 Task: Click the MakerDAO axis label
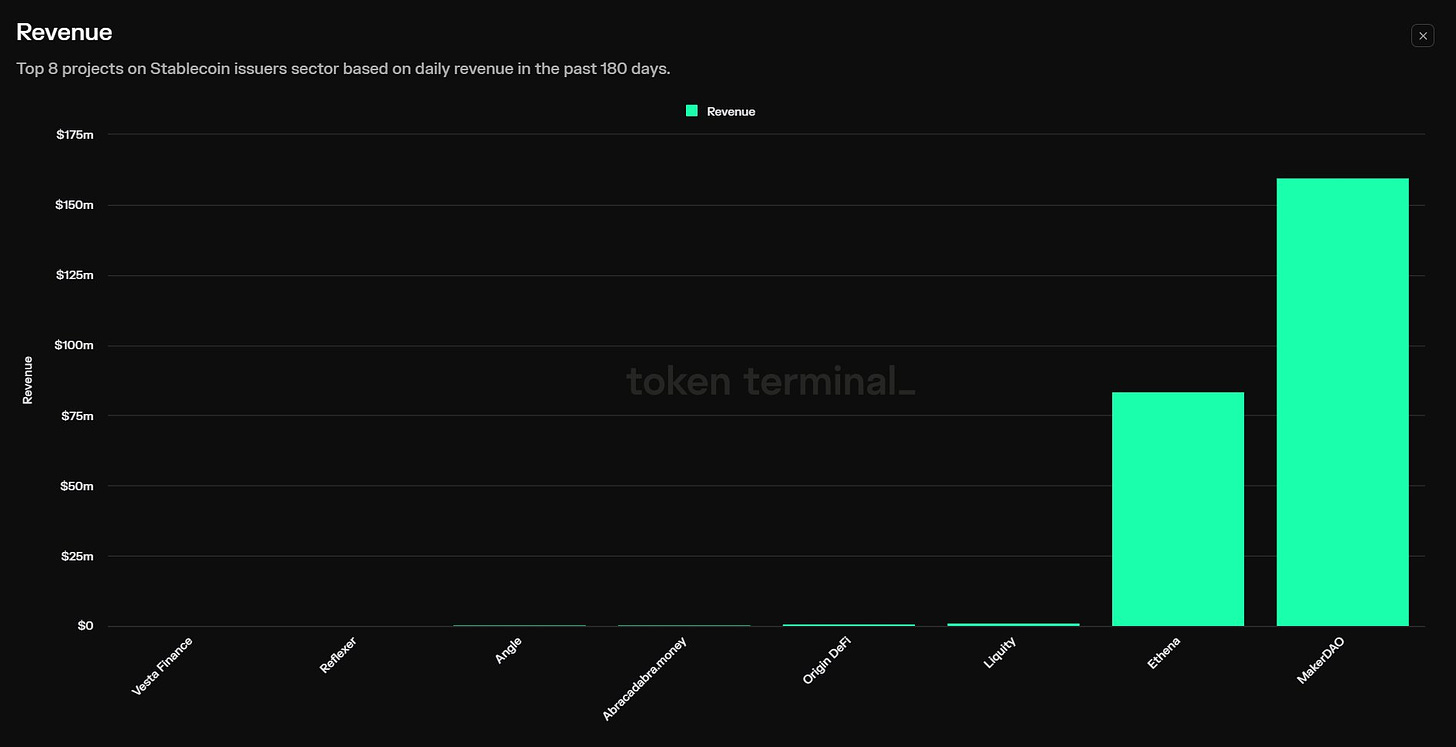pos(1320,663)
